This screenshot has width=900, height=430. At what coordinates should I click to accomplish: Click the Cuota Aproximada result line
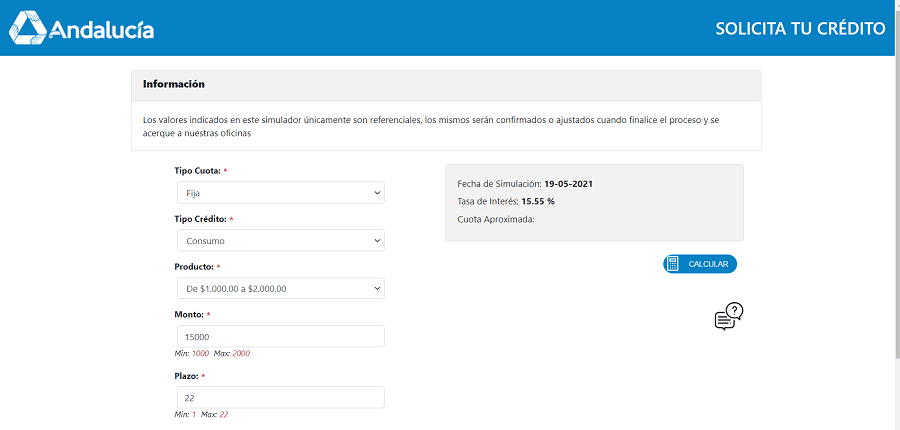[496, 218]
